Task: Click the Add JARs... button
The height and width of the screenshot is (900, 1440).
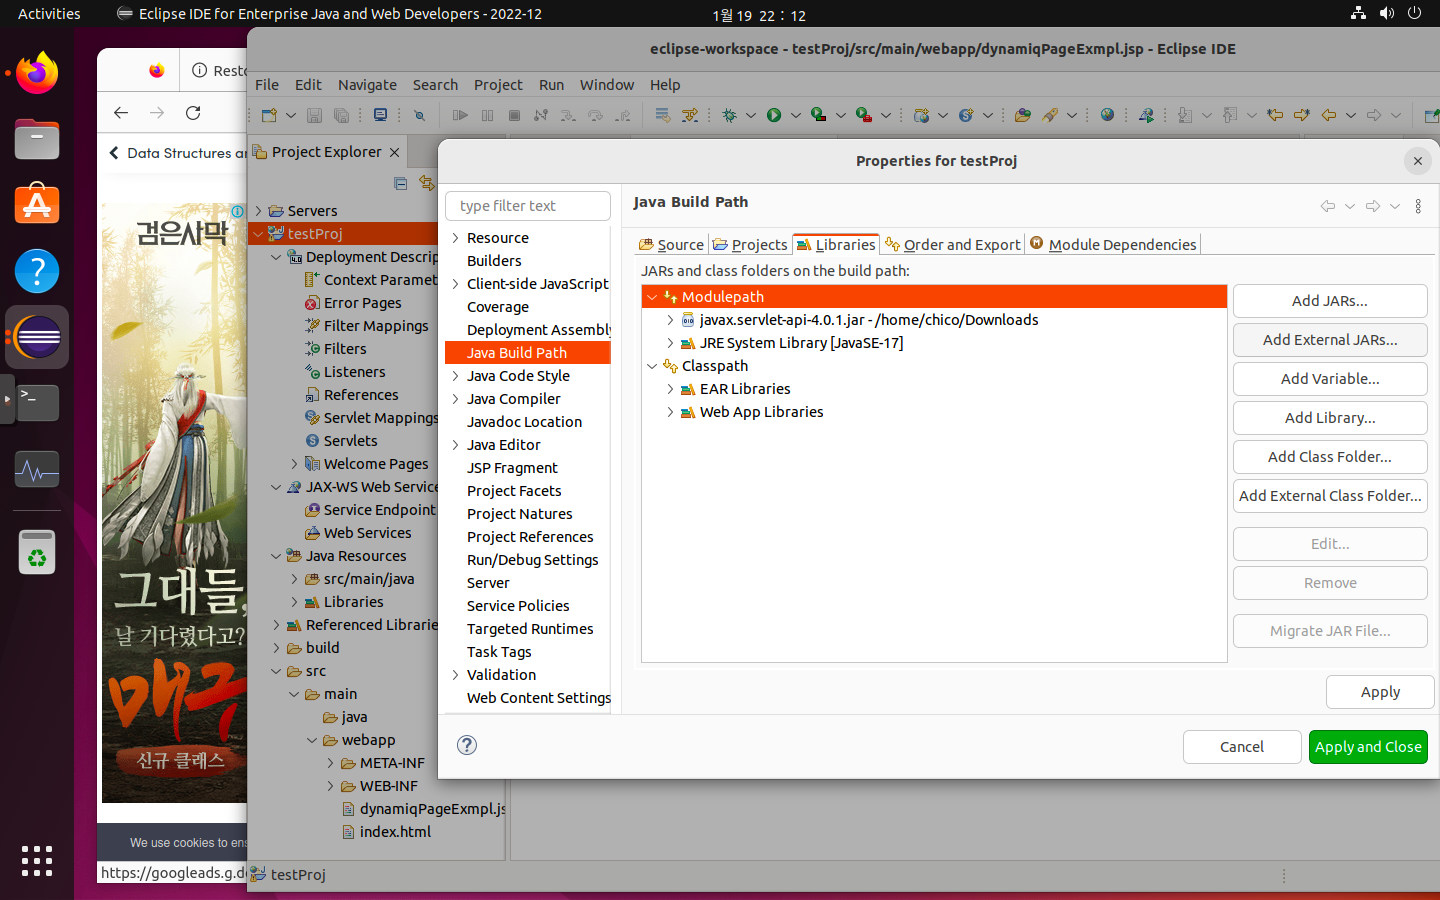Action: [1330, 301]
